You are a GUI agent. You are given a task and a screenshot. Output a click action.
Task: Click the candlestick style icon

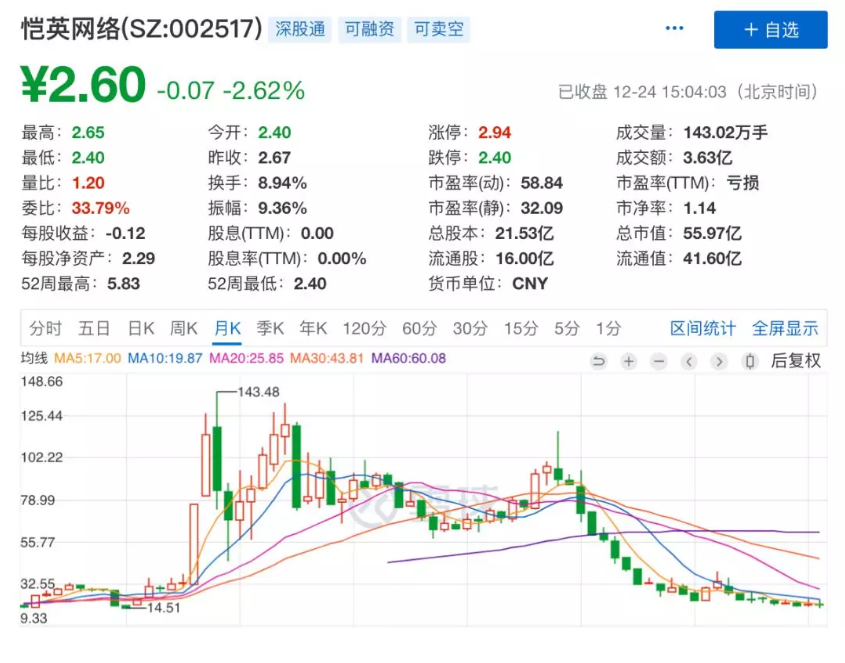click(x=750, y=361)
